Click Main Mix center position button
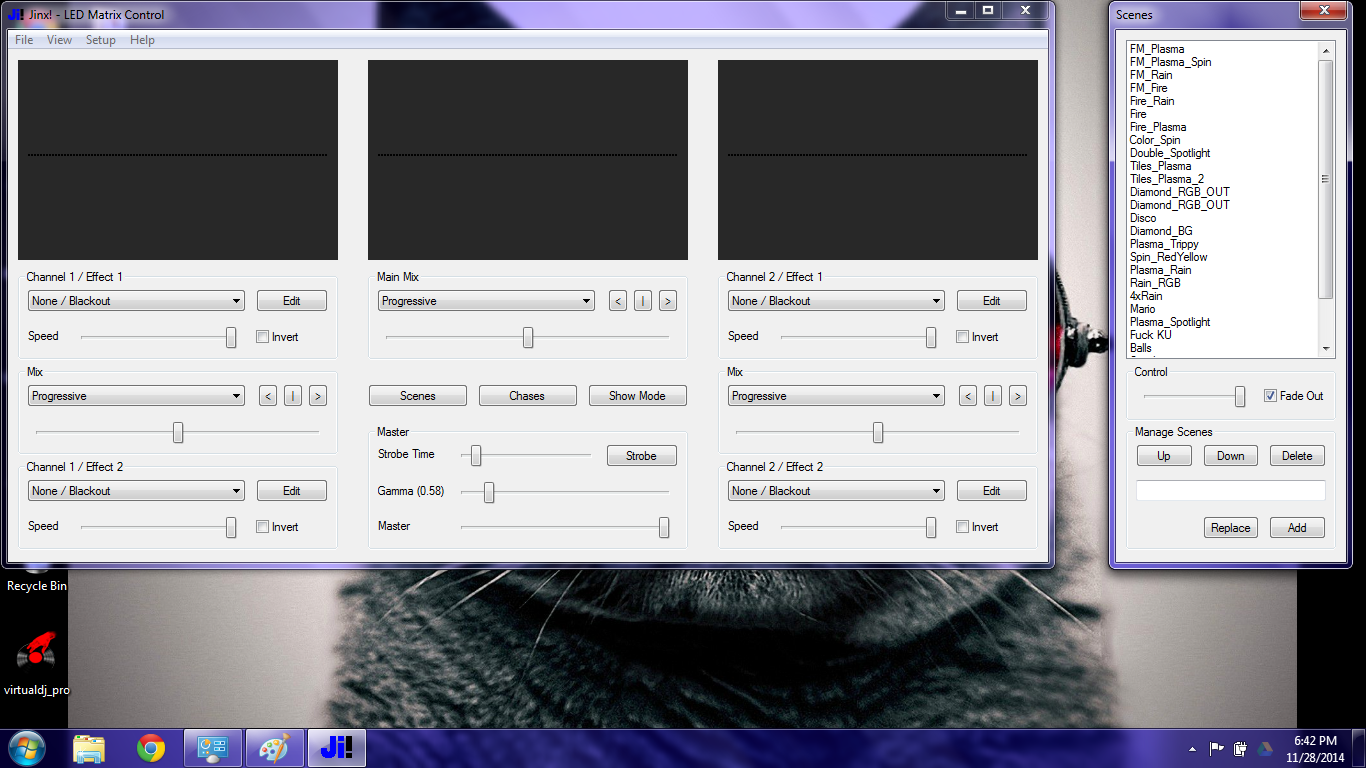Image resolution: width=1366 pixels, height=768 pixels. tap(643, 301)
